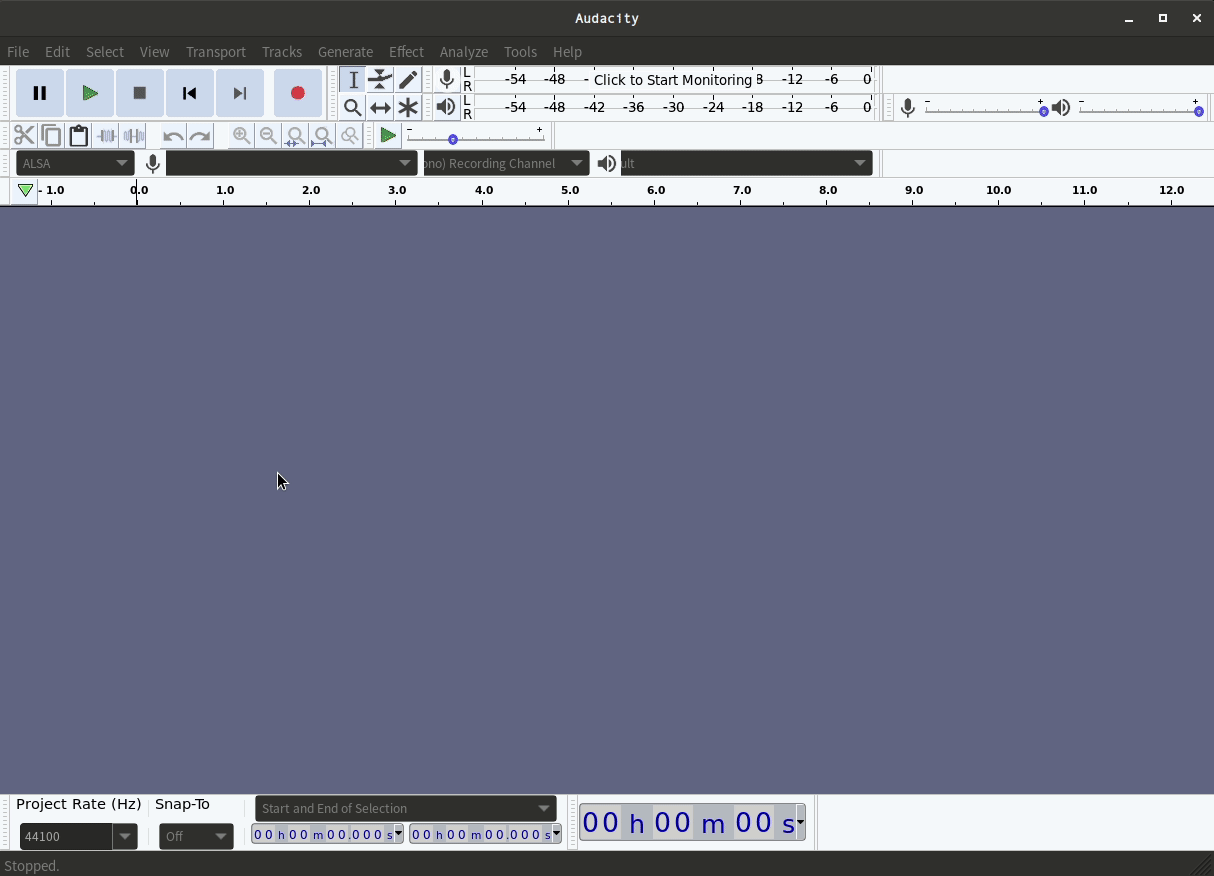The height and width of the screenshot is (876, 1214).
Task: Open the ALSA audio host dropdown
Action: click(x=75, y=163)
